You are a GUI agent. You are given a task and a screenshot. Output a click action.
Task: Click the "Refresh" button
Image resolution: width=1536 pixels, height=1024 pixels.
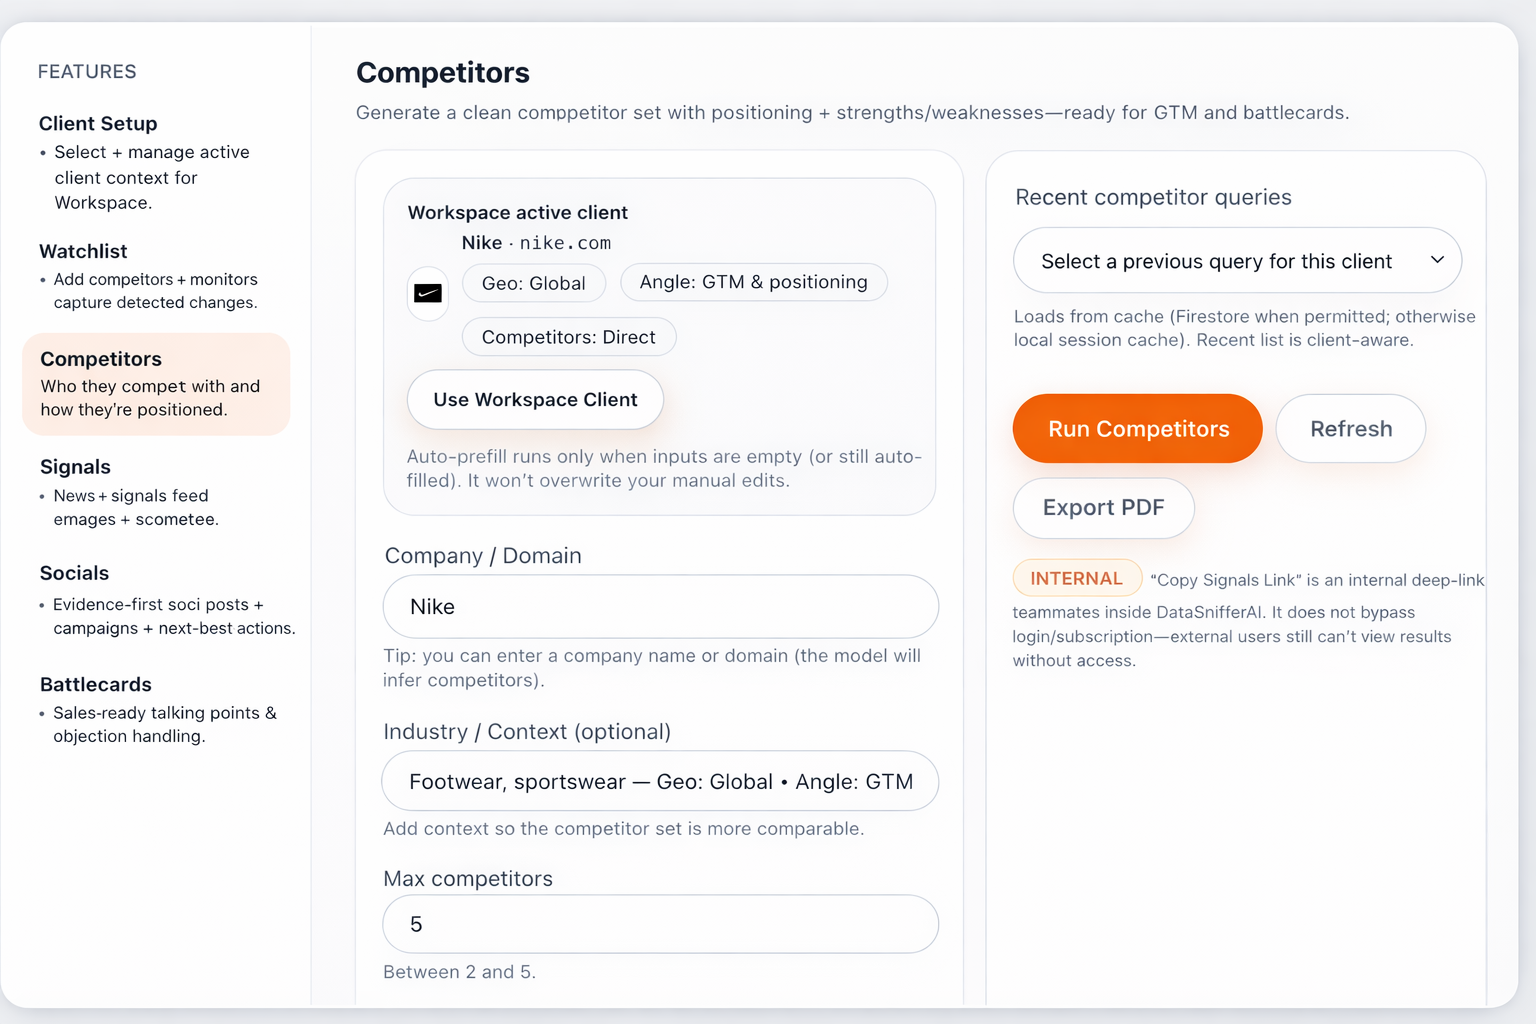tap(1351, 428)
